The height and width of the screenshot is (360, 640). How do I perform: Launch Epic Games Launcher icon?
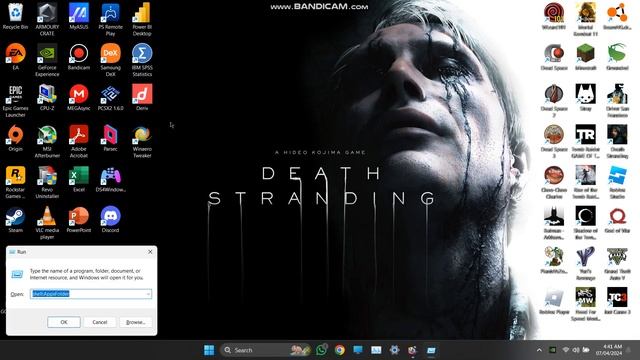tap(15, 101)
